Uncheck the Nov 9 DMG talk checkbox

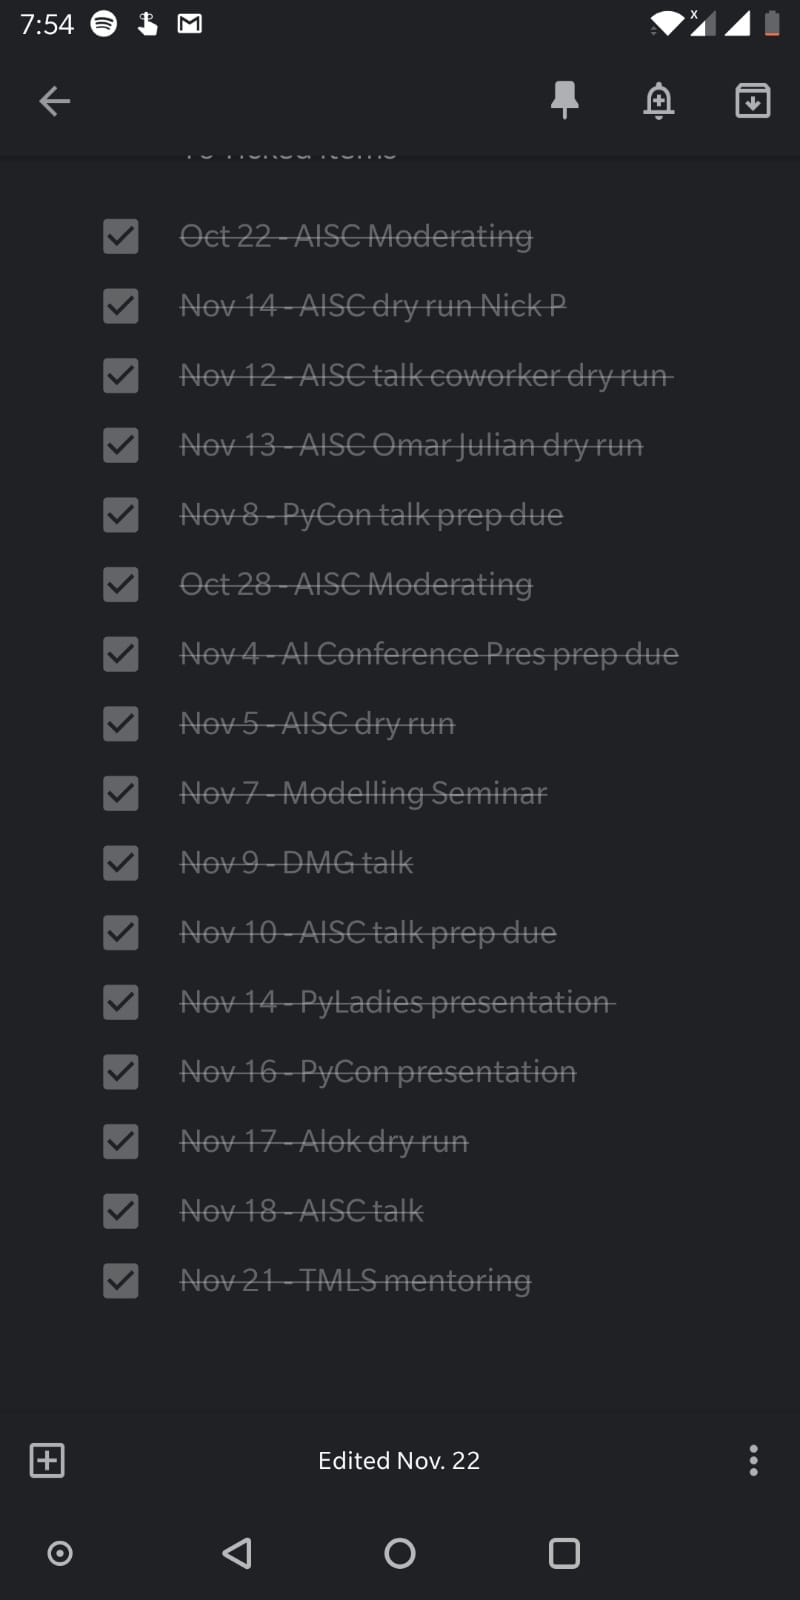tap(121, 863)
